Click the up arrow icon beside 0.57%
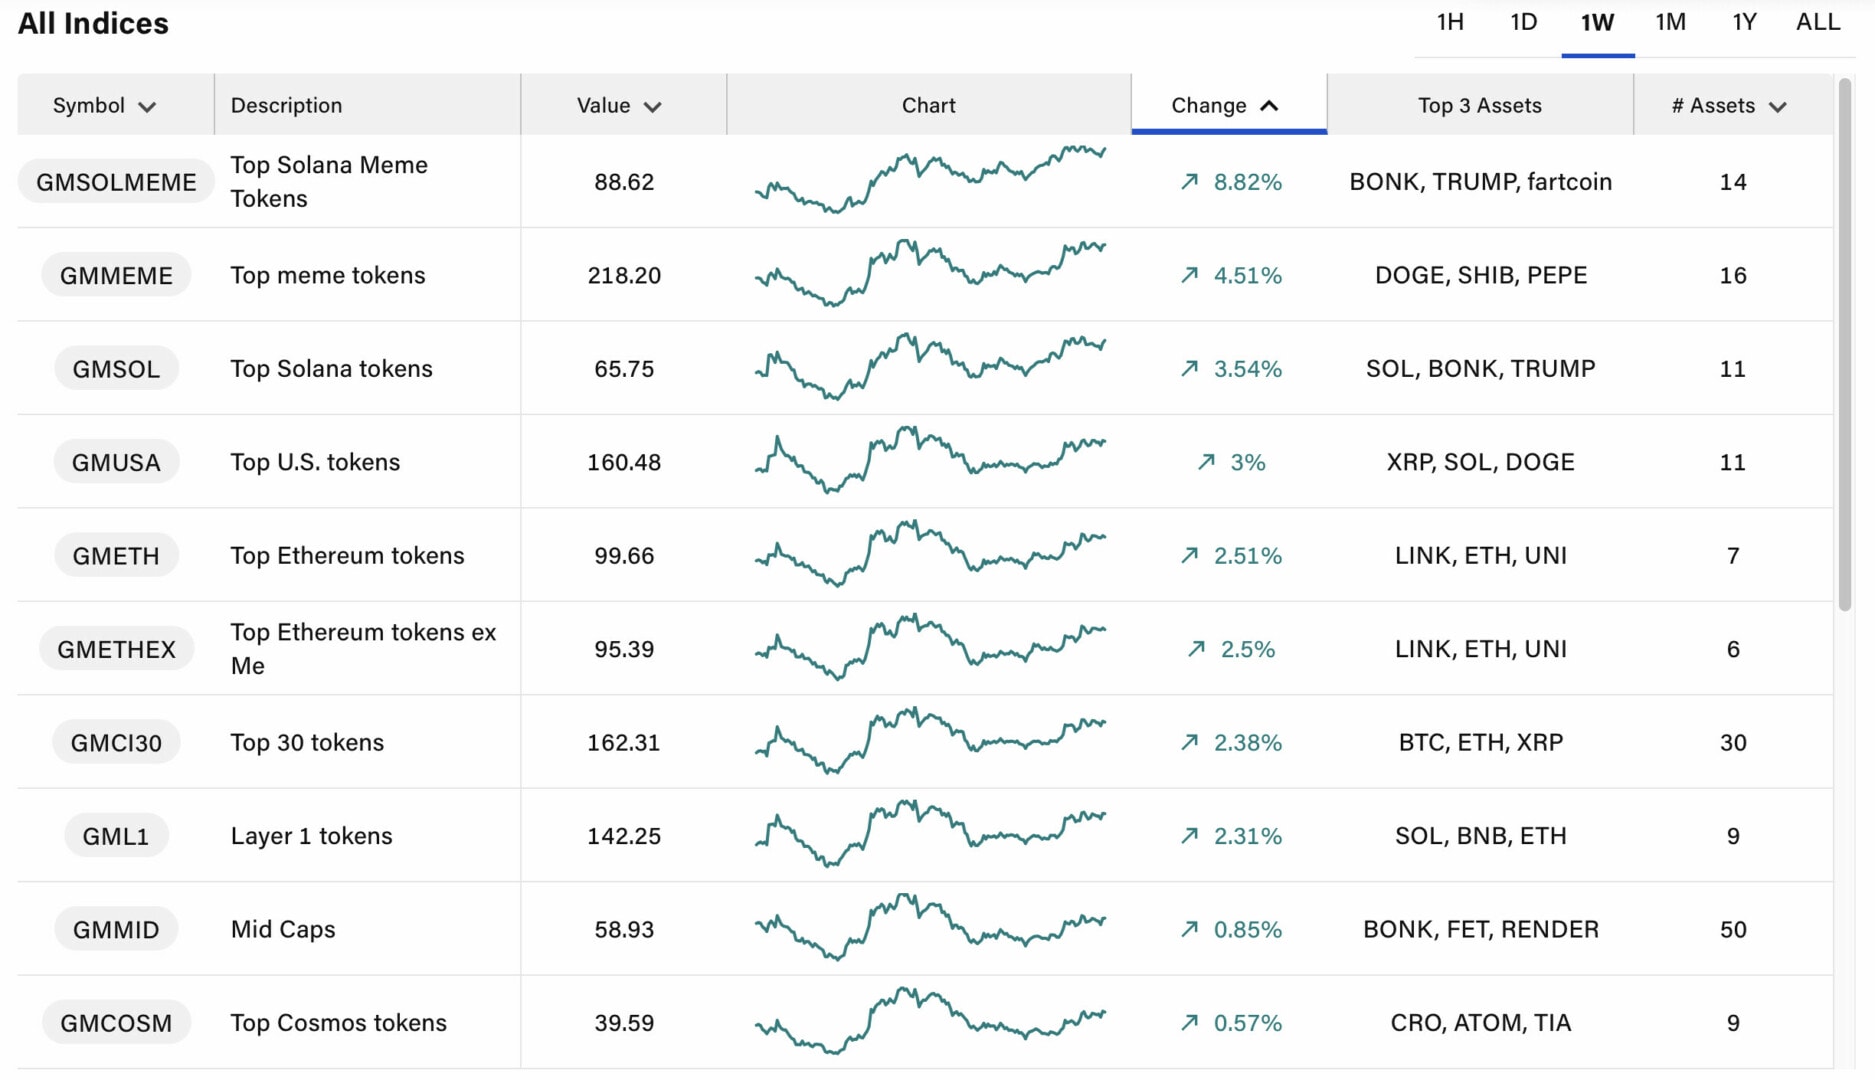The width and height of the screenshot is (1875, 1080). (x=1189, y=1022)
